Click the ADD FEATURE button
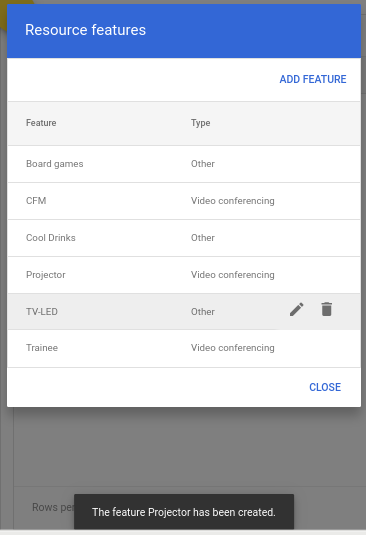 pyautogui.click(x=313, y=79)
